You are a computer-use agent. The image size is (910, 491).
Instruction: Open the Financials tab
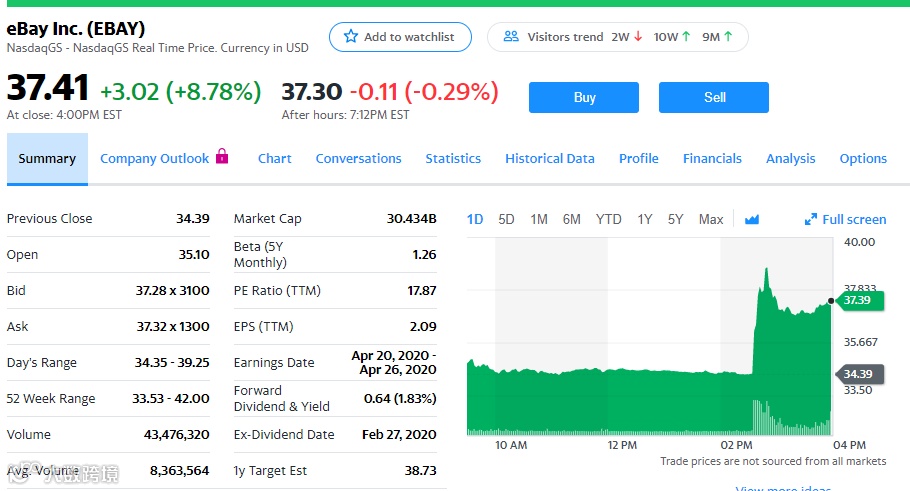click(x=712, y=158)
